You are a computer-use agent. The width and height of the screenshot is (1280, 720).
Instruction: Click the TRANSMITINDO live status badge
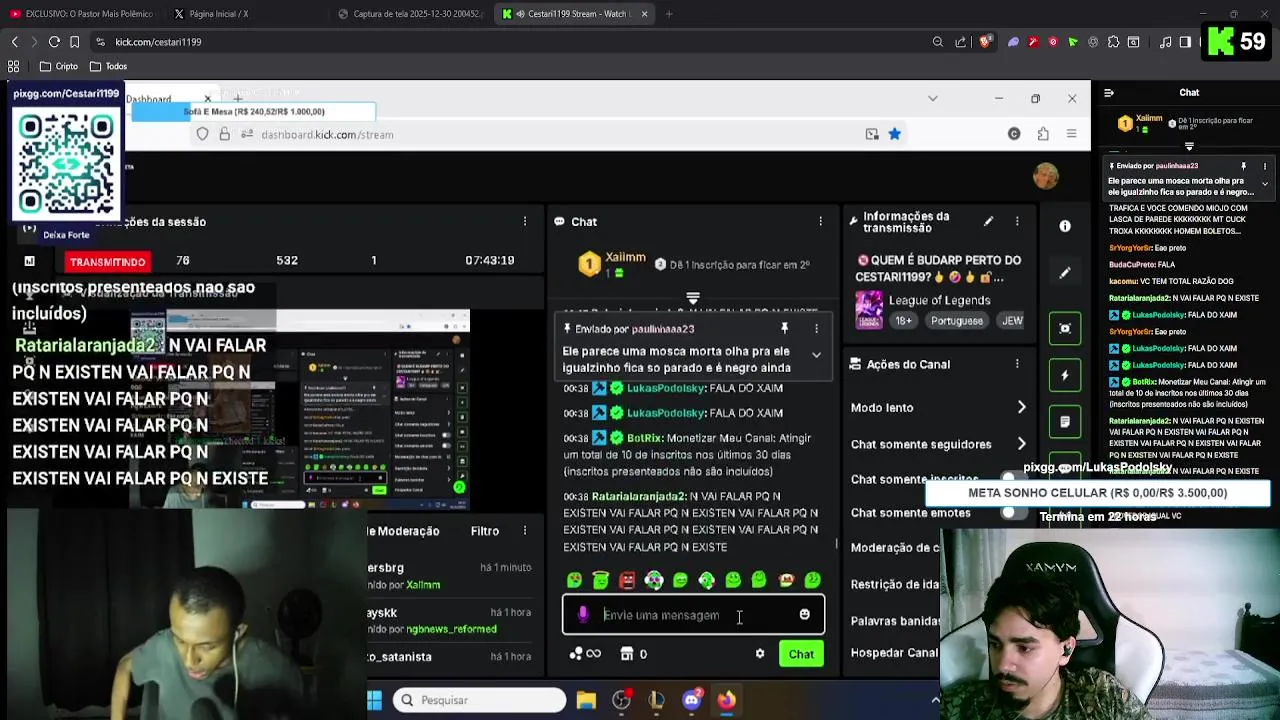tap(108, 262)
